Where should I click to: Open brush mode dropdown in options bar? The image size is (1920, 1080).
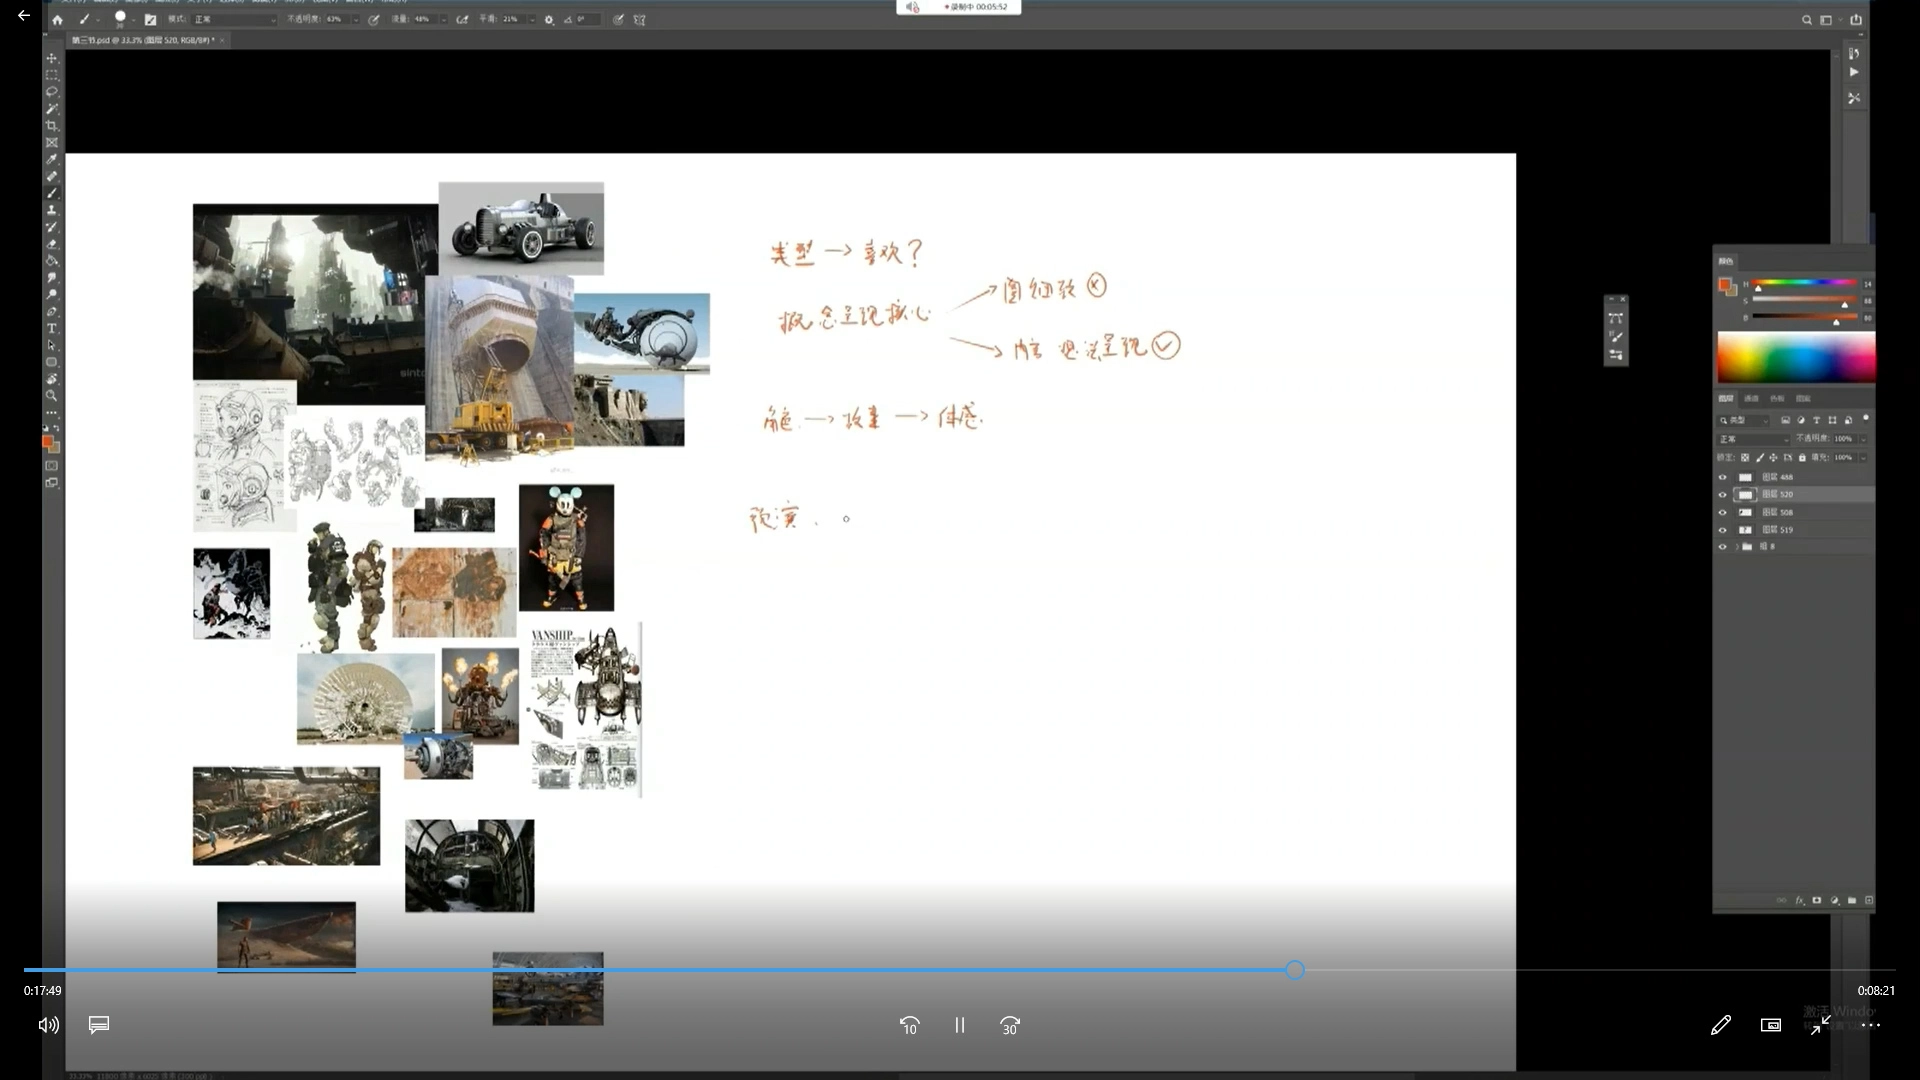[x=235, y=20]
